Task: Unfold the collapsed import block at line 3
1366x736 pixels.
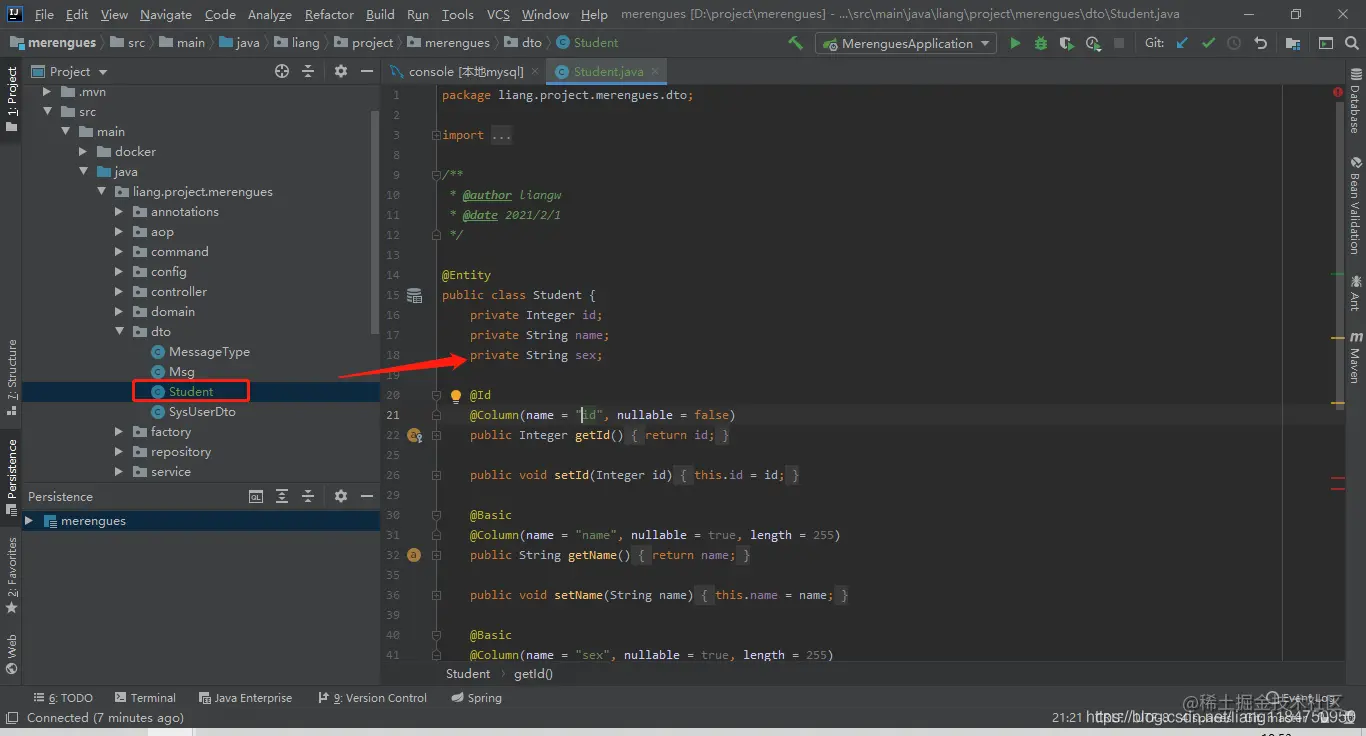Action: 436,135
